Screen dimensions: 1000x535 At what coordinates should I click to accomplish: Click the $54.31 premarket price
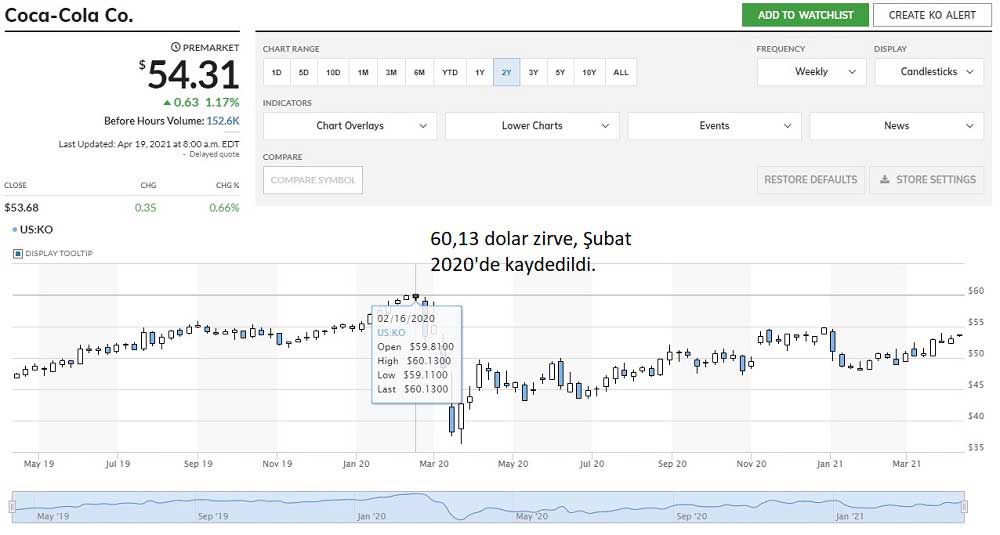point(189,75)
